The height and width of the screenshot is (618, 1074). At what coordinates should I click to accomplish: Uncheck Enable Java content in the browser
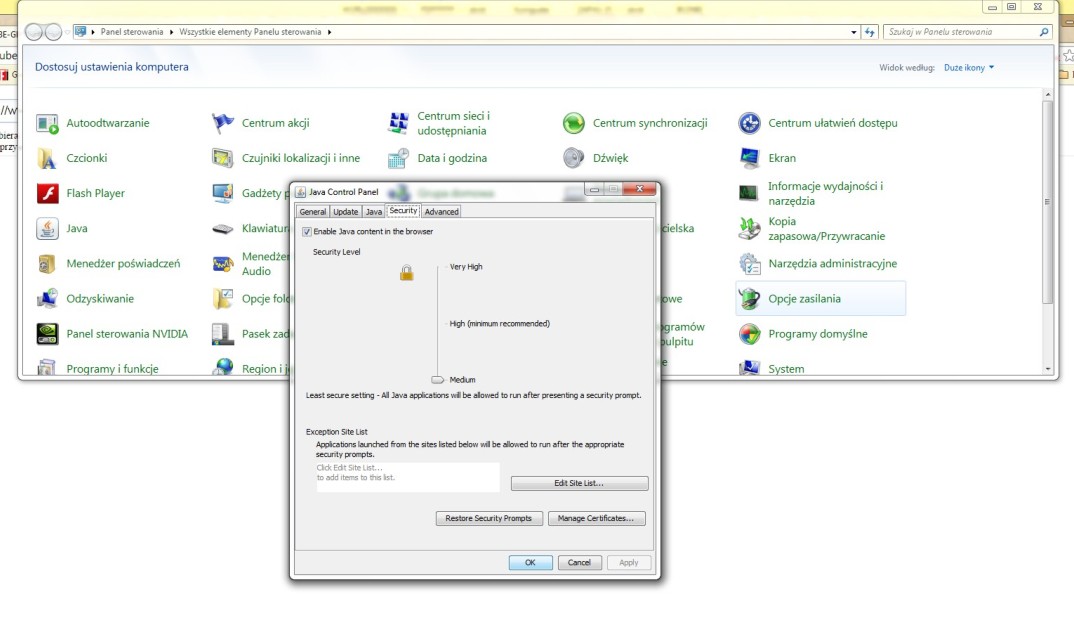click(307, 232)
